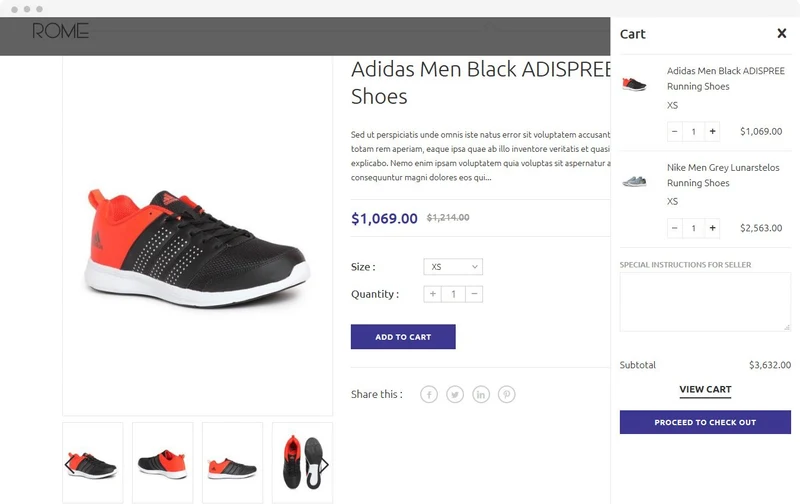Focus the special instructions for seller box
Image resolution: width=800 pixels, height=504 pixels.
coord(705,302)
